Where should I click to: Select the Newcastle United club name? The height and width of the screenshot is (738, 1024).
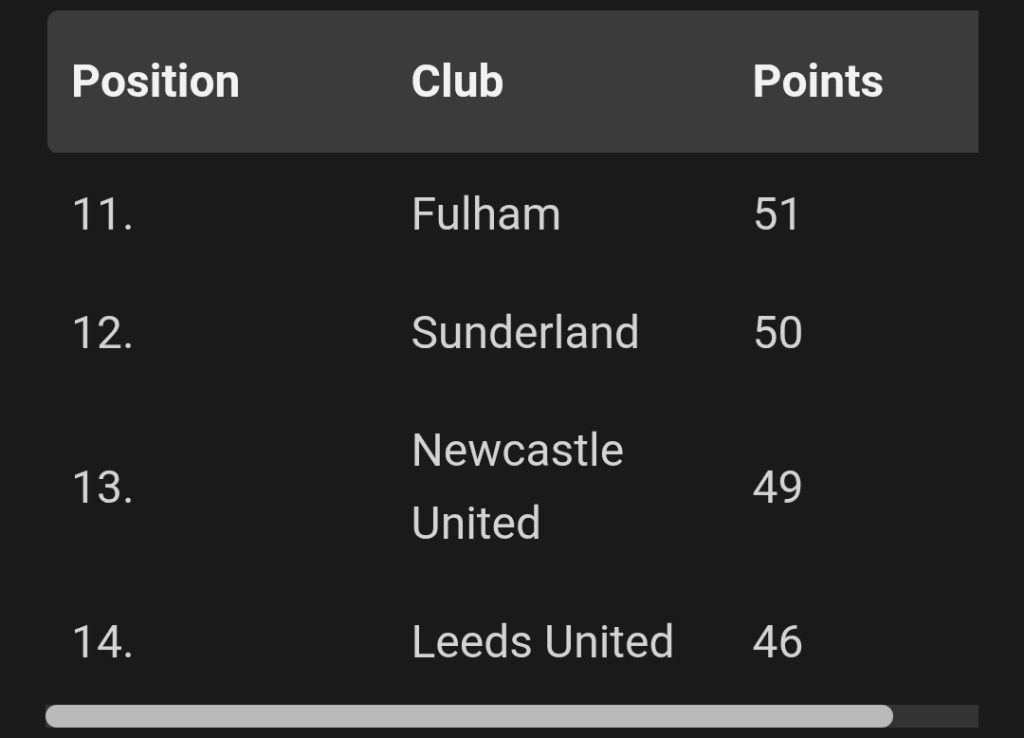tap(518, 487)
